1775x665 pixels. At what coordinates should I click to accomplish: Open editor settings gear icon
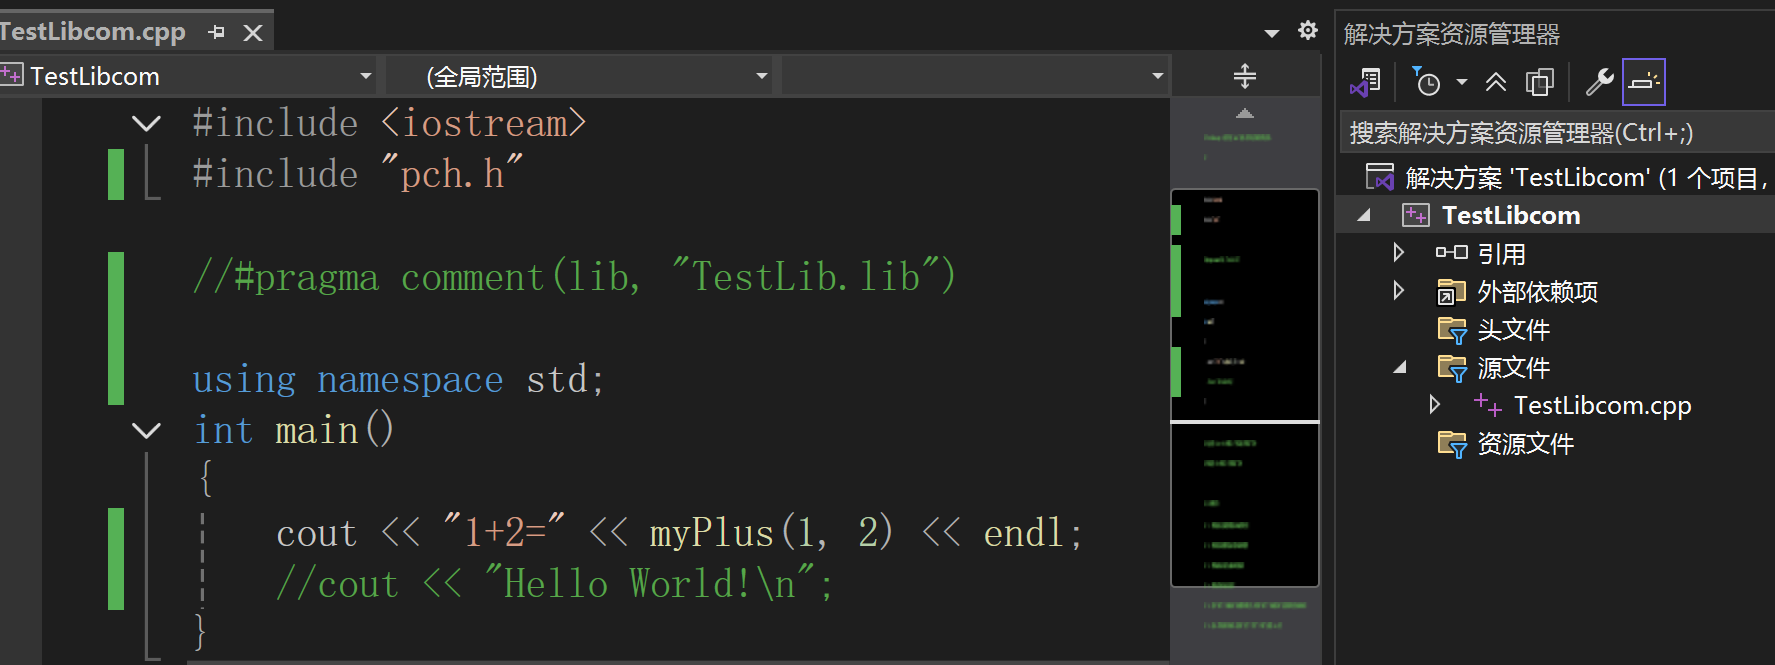click(1307, 31)
